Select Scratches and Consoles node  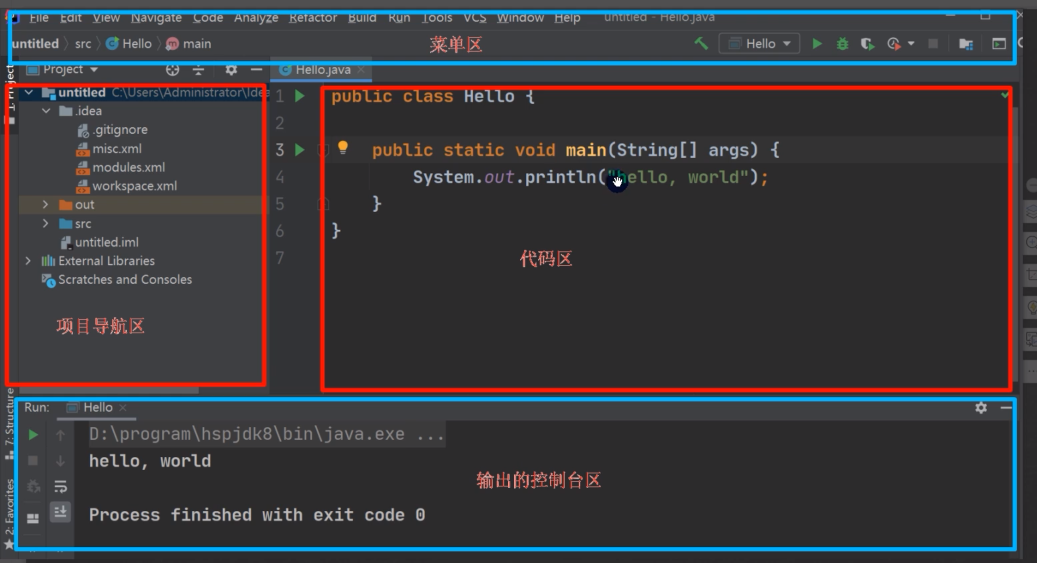tap(117, 280)
